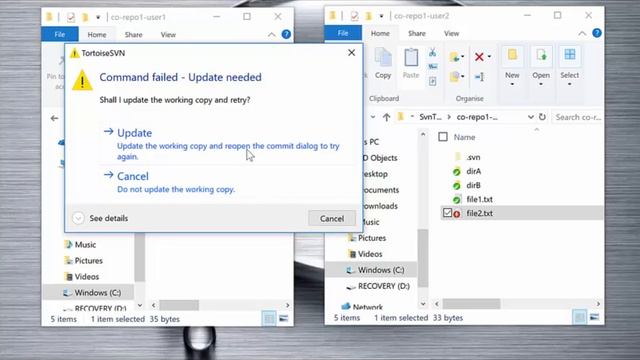Click the red Delete icon in user2 ribbon

[x=479, y=57]
